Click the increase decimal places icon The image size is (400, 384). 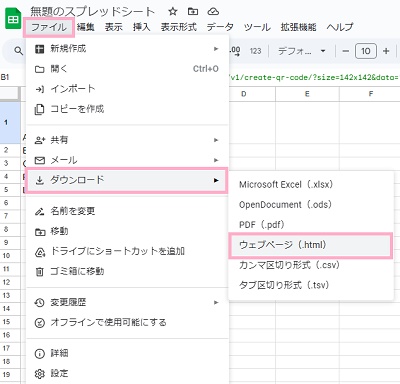(x=235, y=51)
